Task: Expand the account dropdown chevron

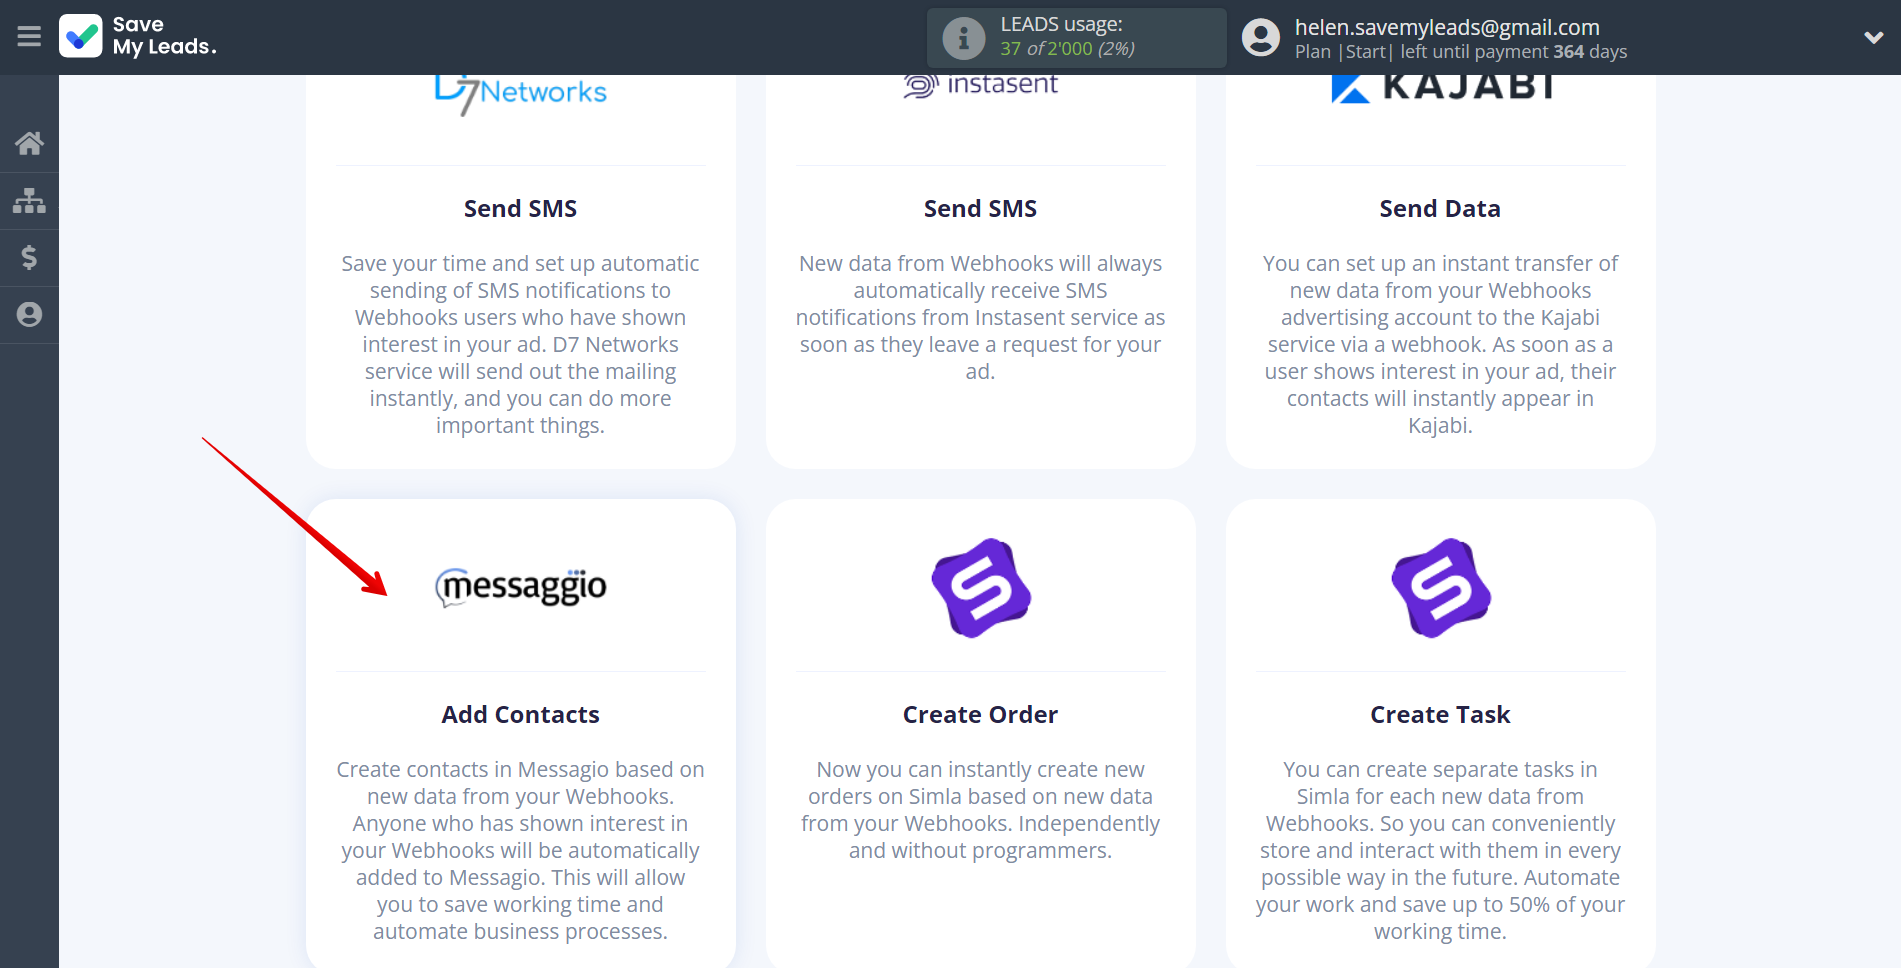Action: [1873, 38]
